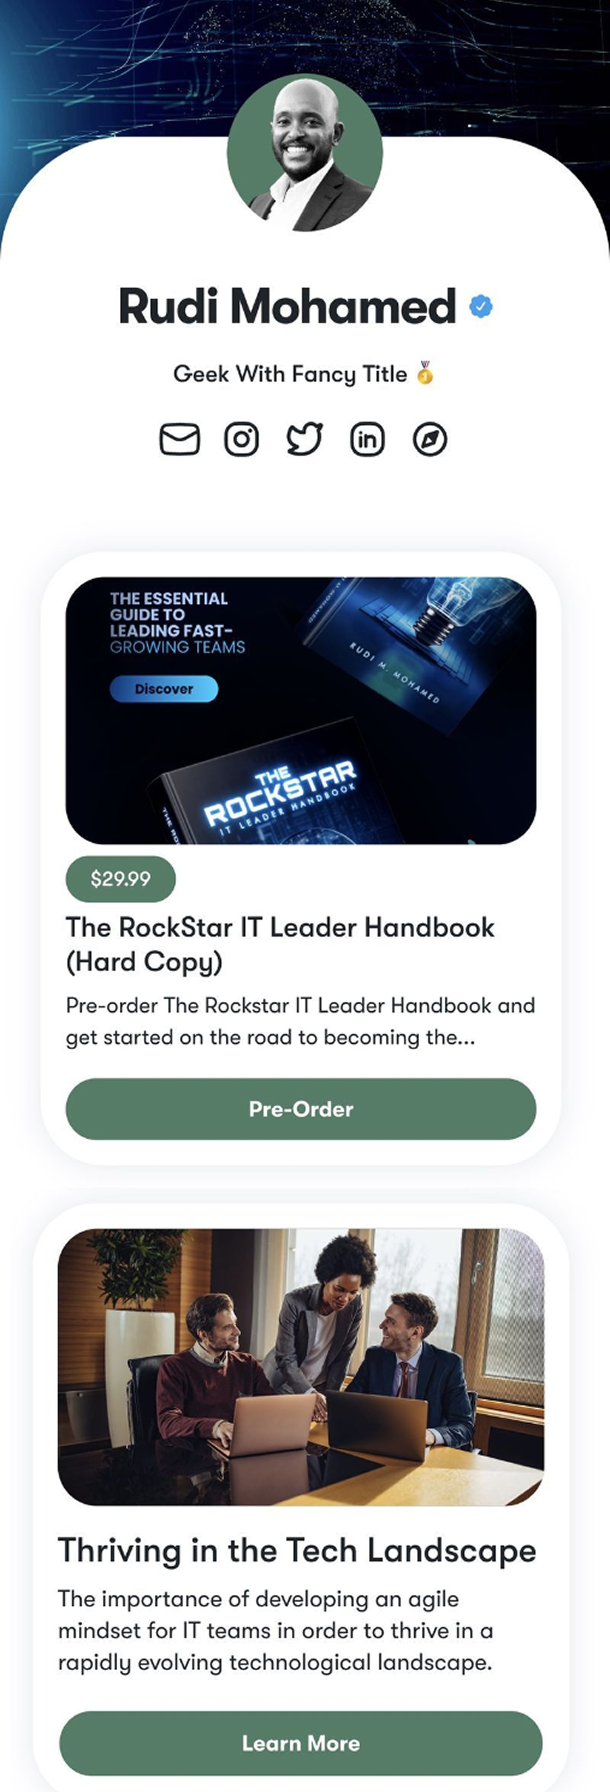The image size is (610, 1792).
Task: Click the Rockstar handbook banner image
Action: (x=301, y=711)
